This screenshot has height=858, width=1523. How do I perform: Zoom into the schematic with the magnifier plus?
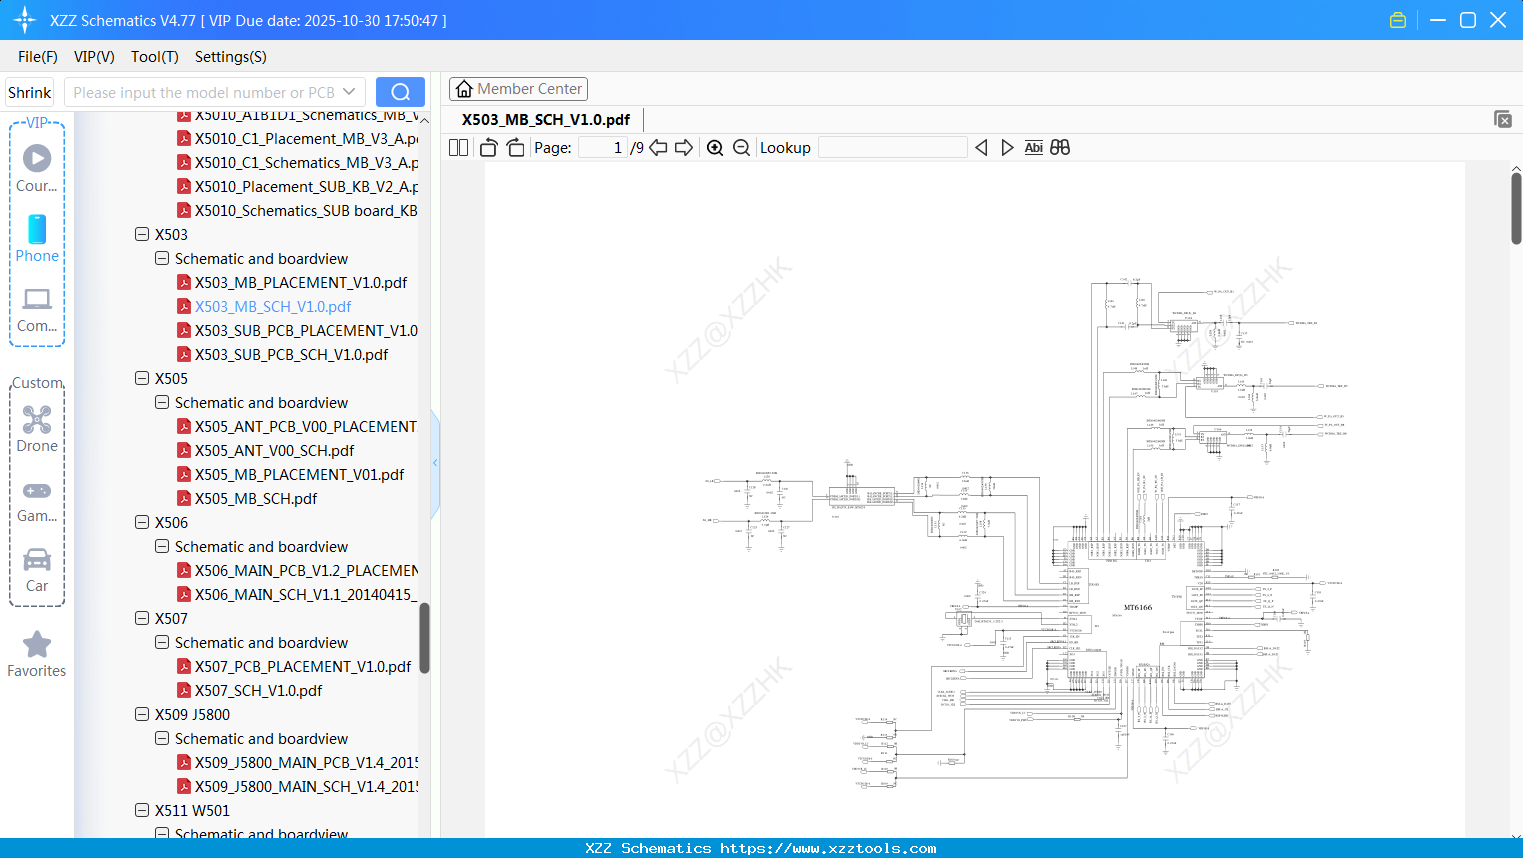(x=715, y=147)
